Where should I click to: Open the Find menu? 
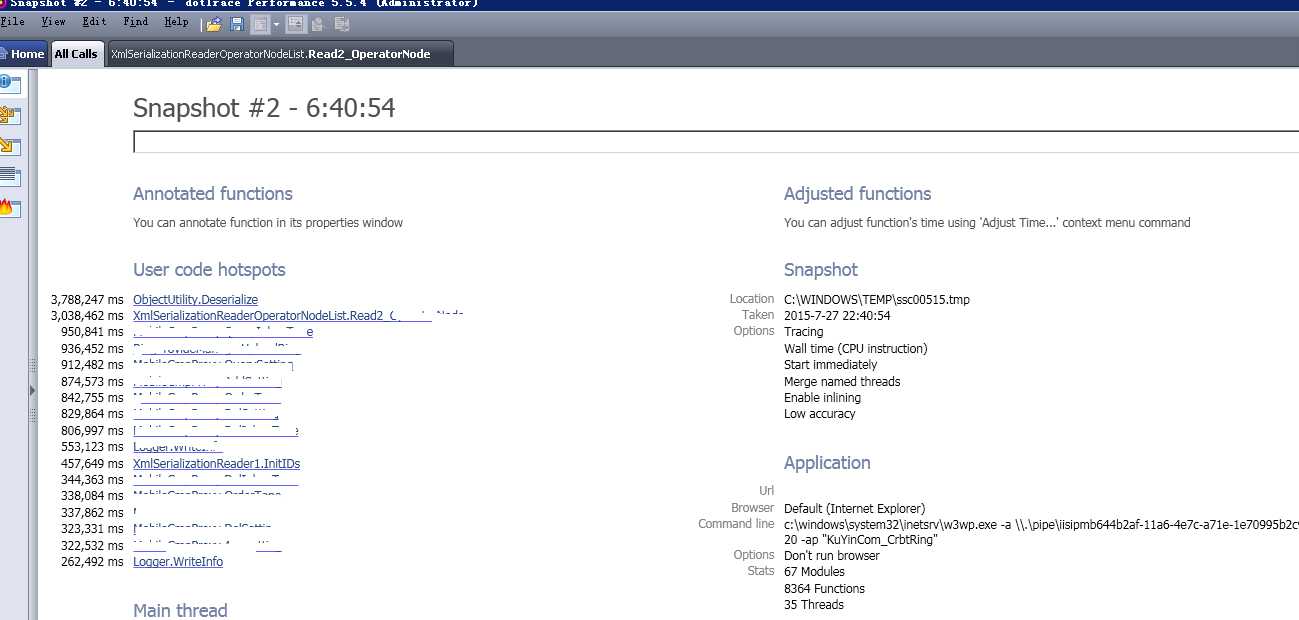136,22
